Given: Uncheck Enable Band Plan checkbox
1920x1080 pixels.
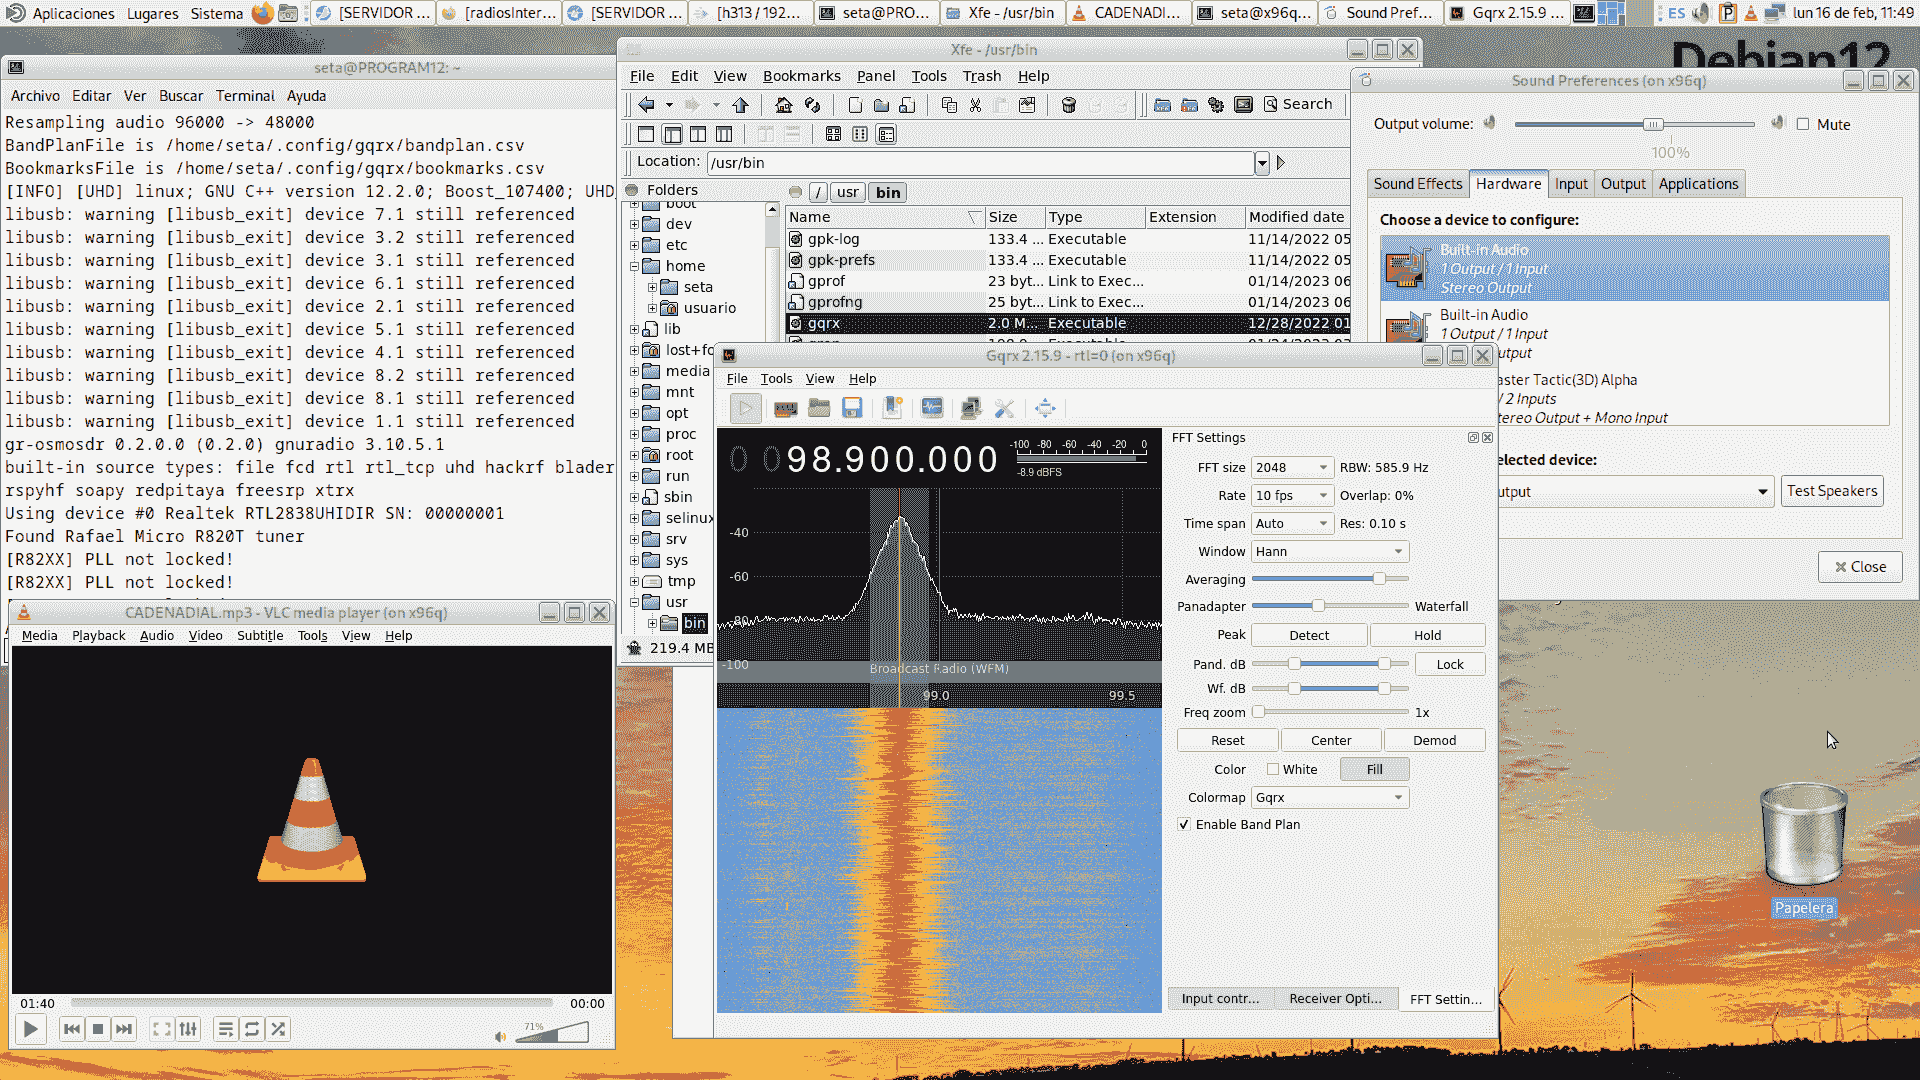Looking at the screenshot, I should click(1185, 825).
